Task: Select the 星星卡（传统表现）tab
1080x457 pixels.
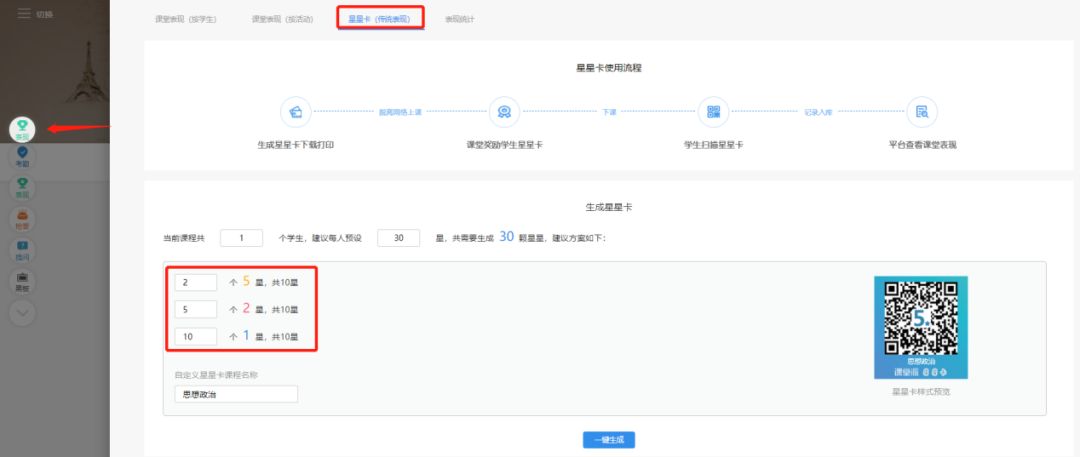Action: [380, 19]
